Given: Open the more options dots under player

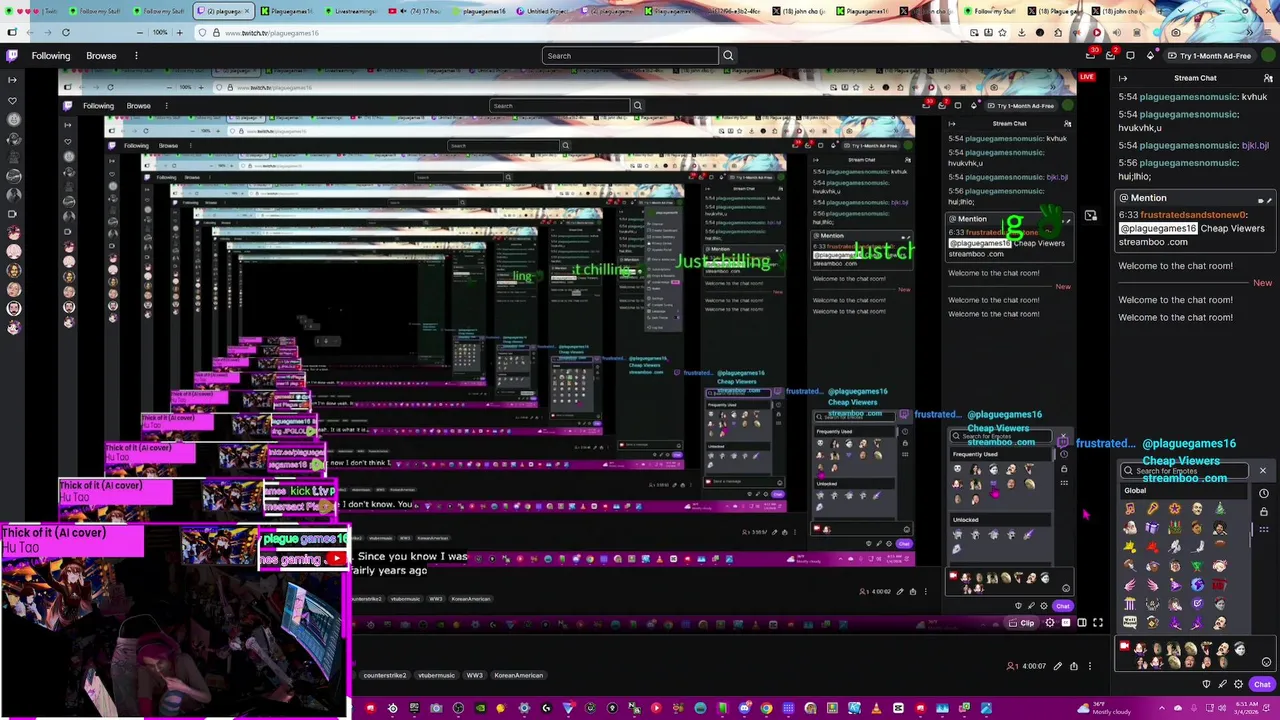Looking at the screenshot, I should 1090,666.
